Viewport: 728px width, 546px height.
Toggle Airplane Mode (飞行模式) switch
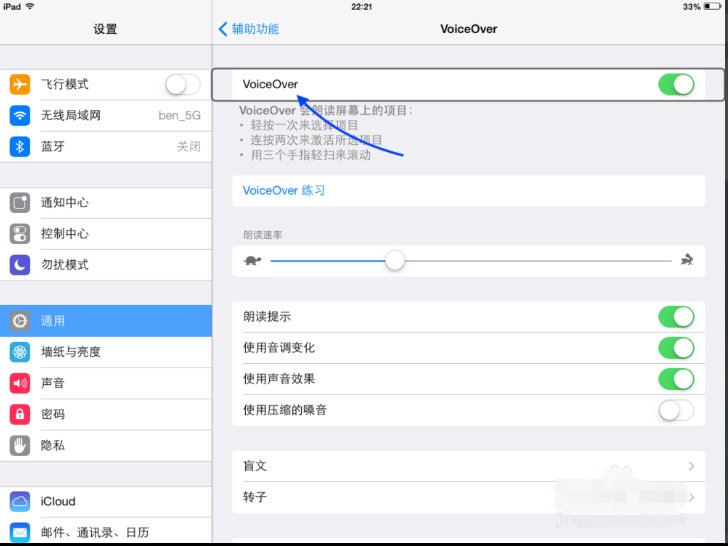(x=183, y=84)
